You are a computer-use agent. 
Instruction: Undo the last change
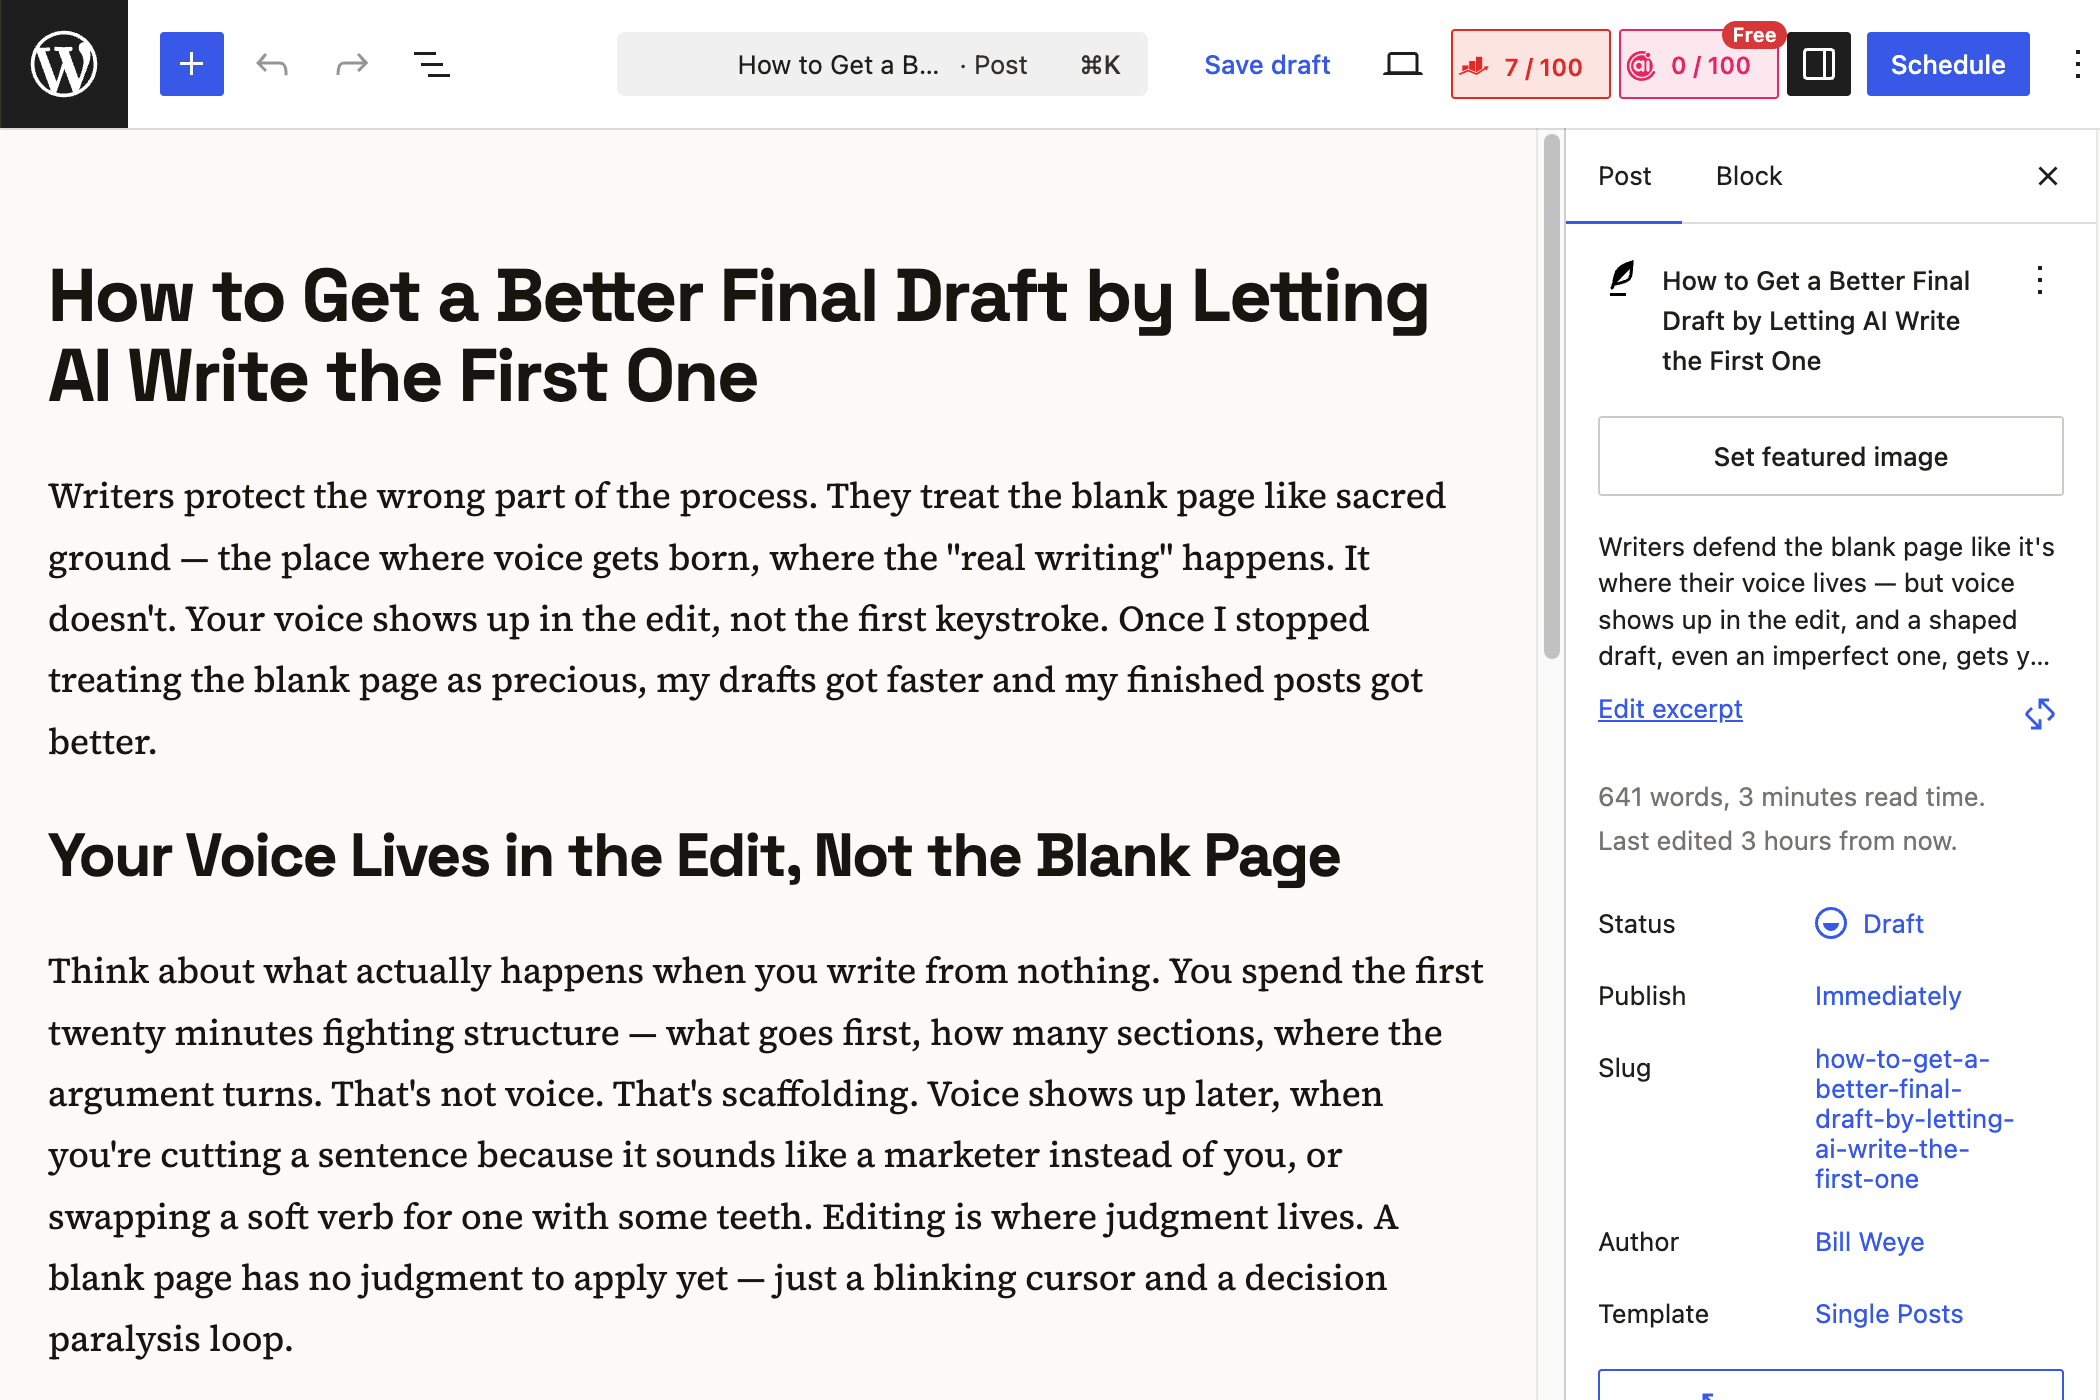(272, 64)
